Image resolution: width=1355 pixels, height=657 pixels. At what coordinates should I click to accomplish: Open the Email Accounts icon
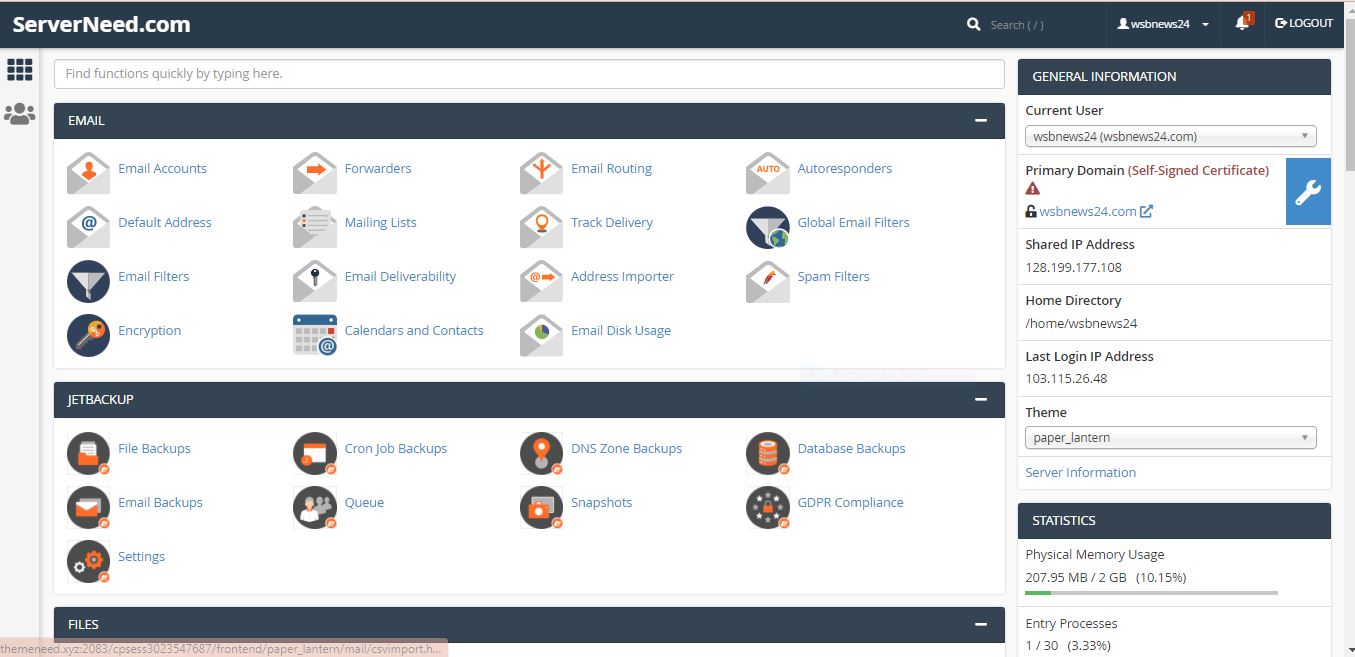tap(88, 171)
